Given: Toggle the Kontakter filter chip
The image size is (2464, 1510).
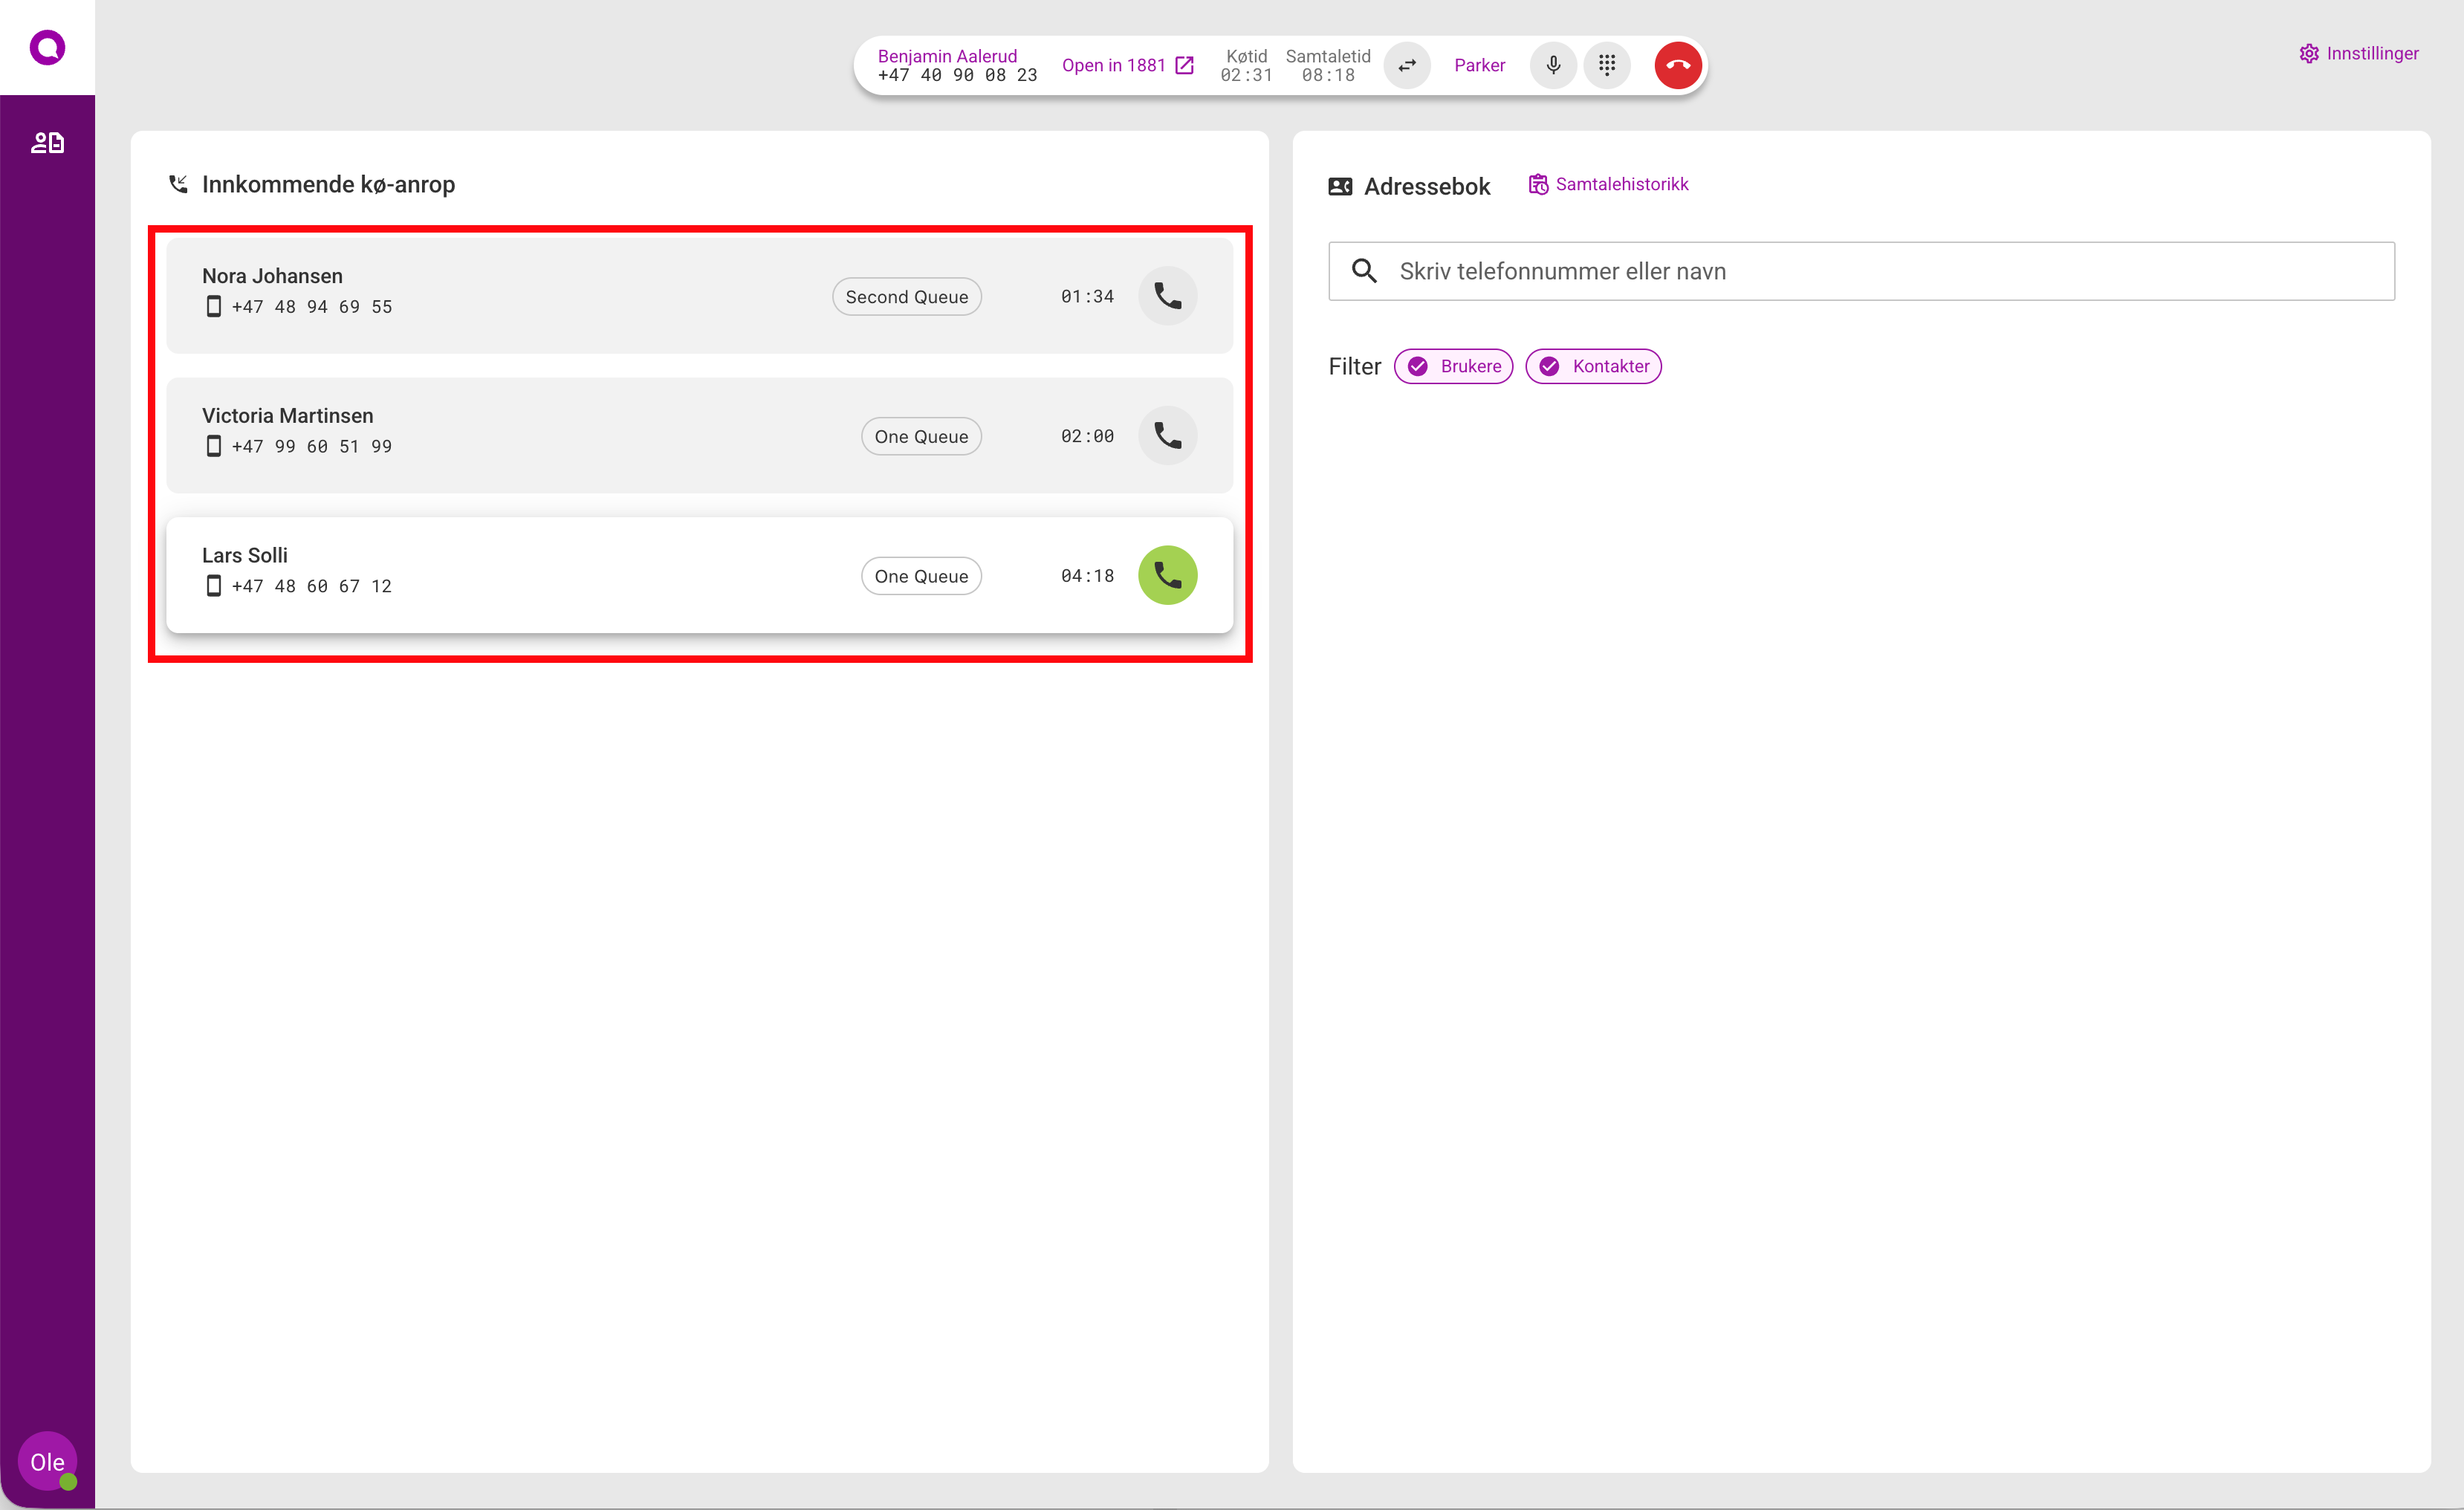Looking at the screenshot, I should (1593, 366).
